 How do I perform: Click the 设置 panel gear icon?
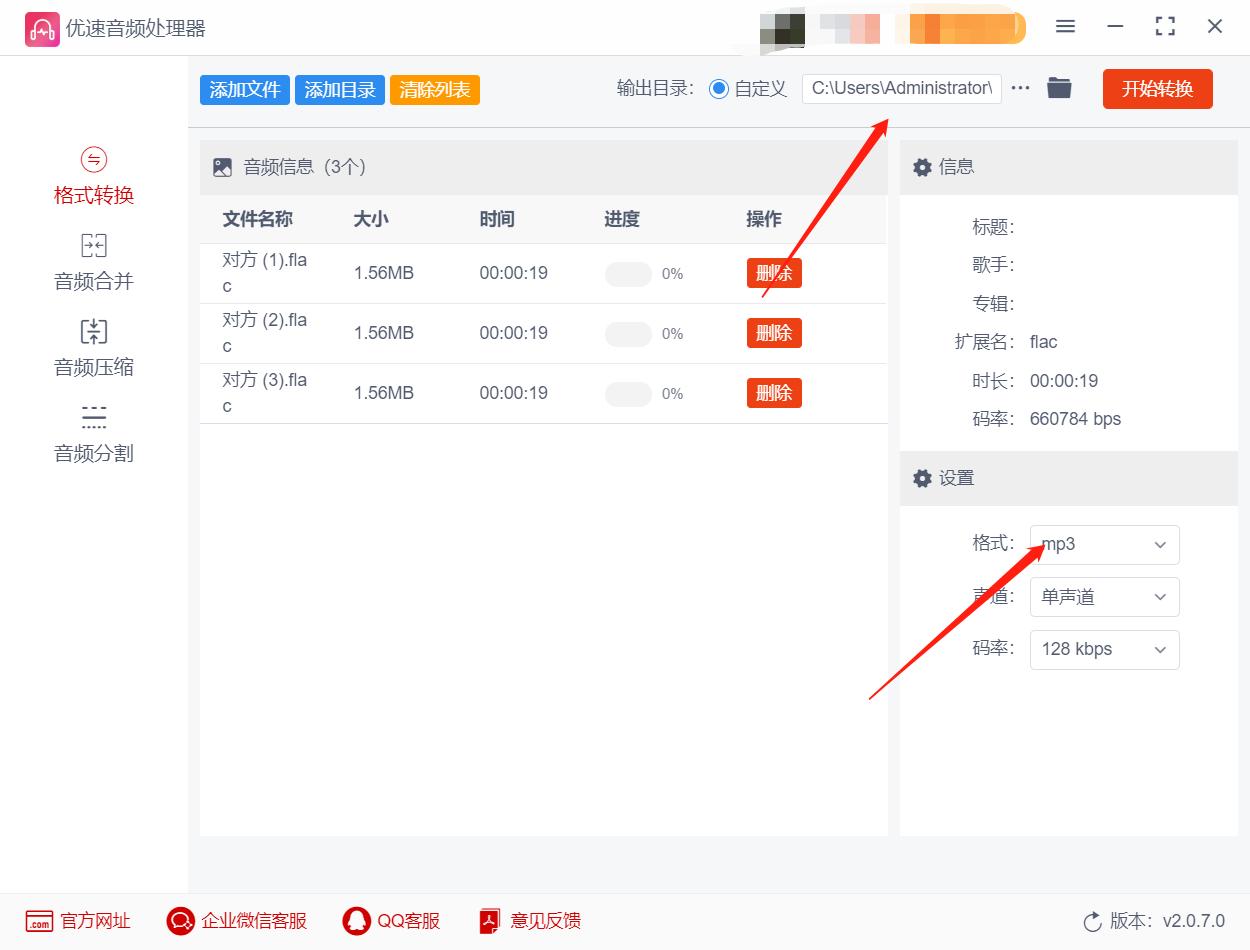[922, 478]
